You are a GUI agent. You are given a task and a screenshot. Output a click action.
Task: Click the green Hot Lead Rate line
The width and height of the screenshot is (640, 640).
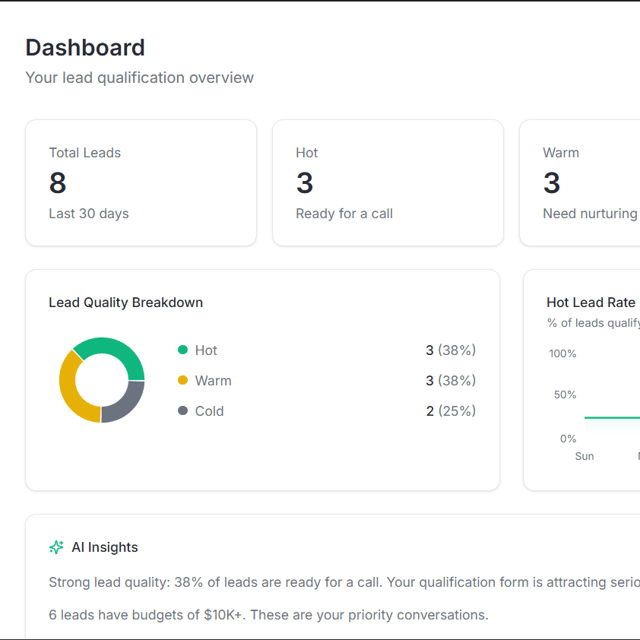tap(610, 417)
